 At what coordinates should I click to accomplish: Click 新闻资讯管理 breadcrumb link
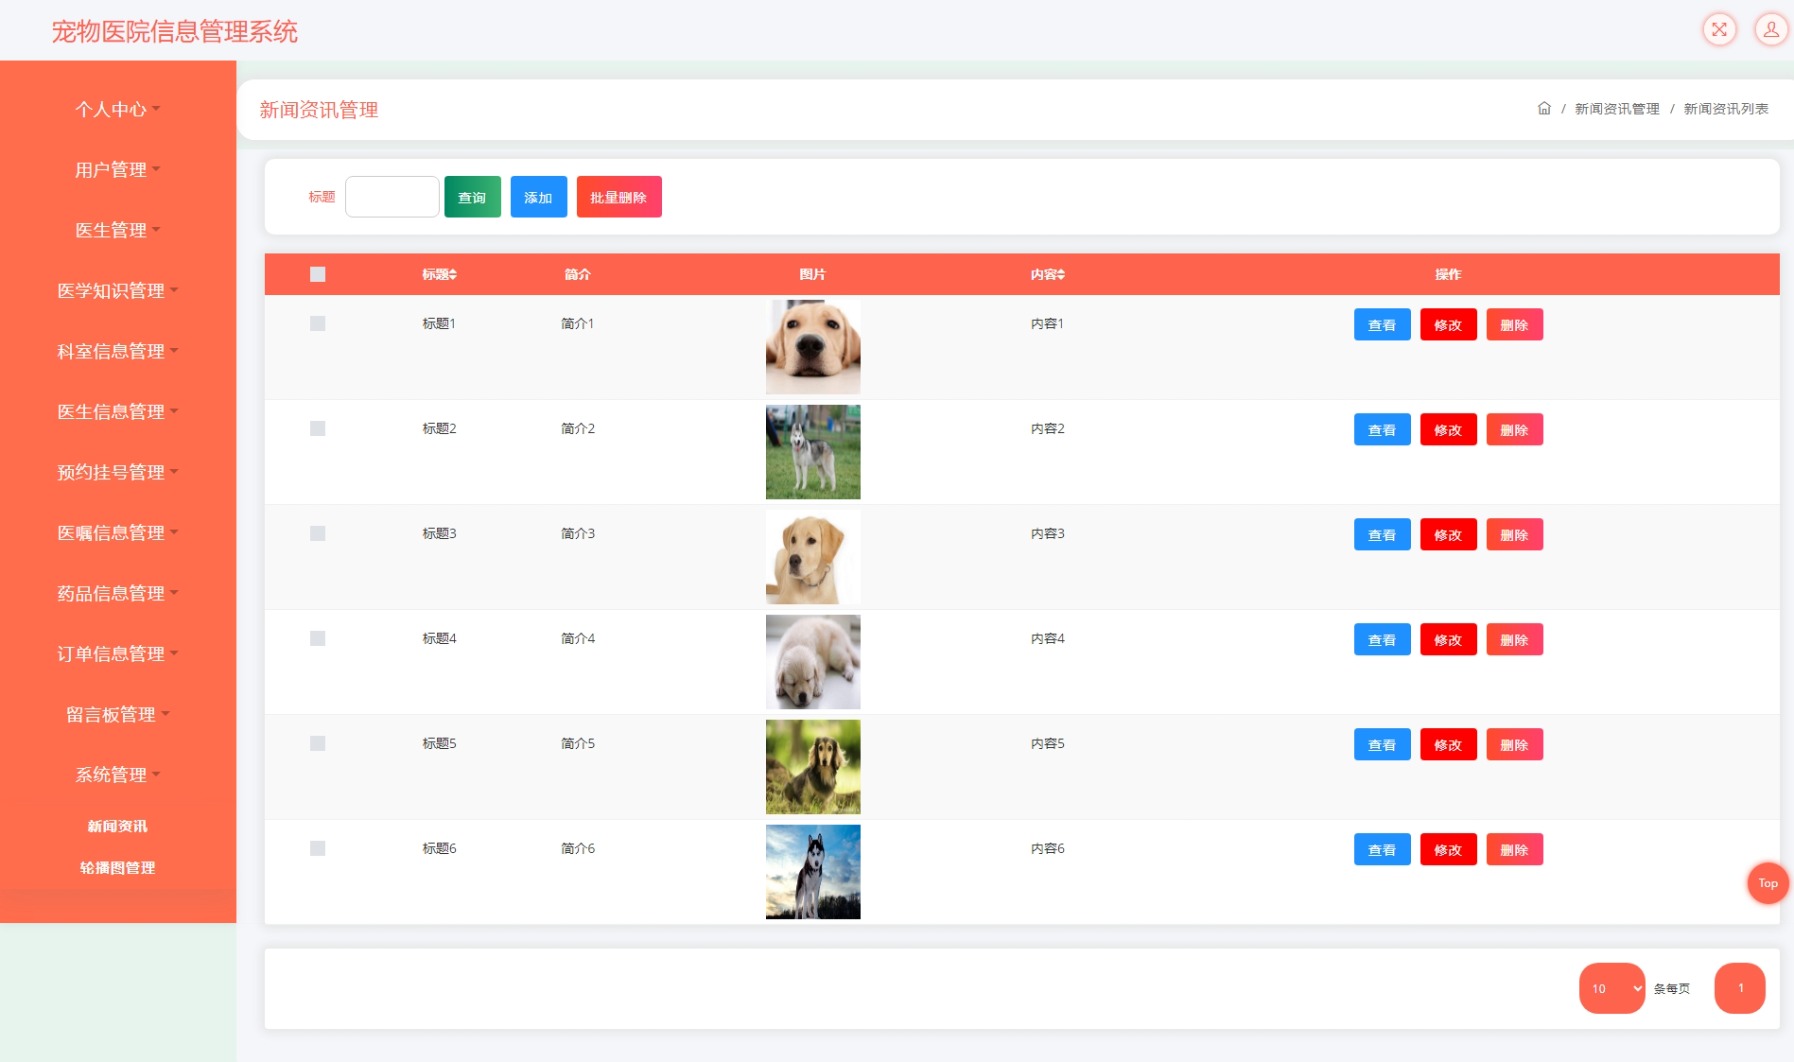[x=1617, y=108]
